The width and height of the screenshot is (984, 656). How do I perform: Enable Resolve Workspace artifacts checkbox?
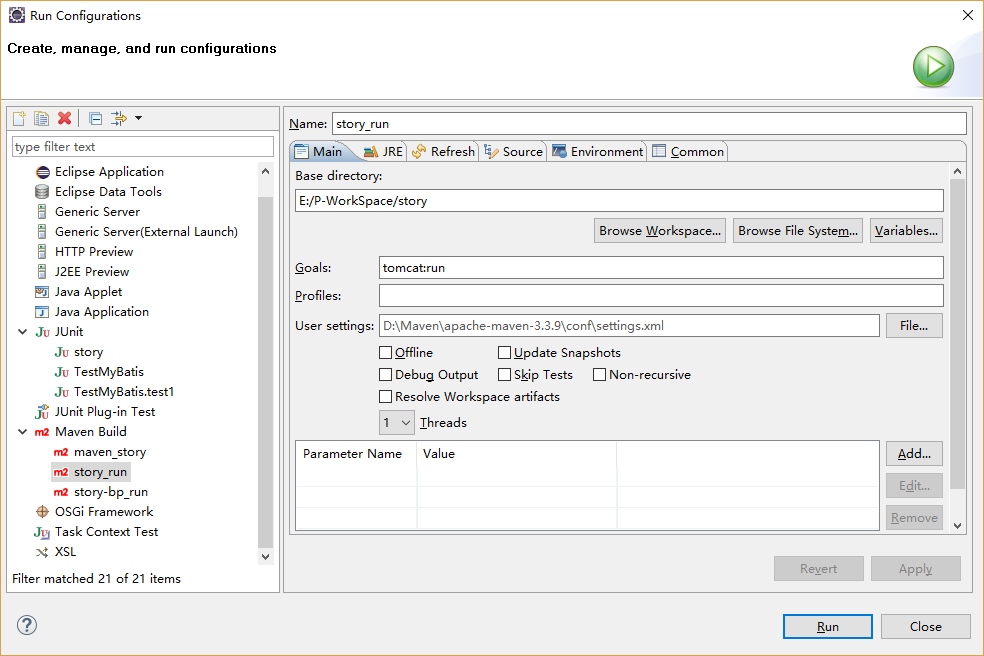[x=385, y=397]
